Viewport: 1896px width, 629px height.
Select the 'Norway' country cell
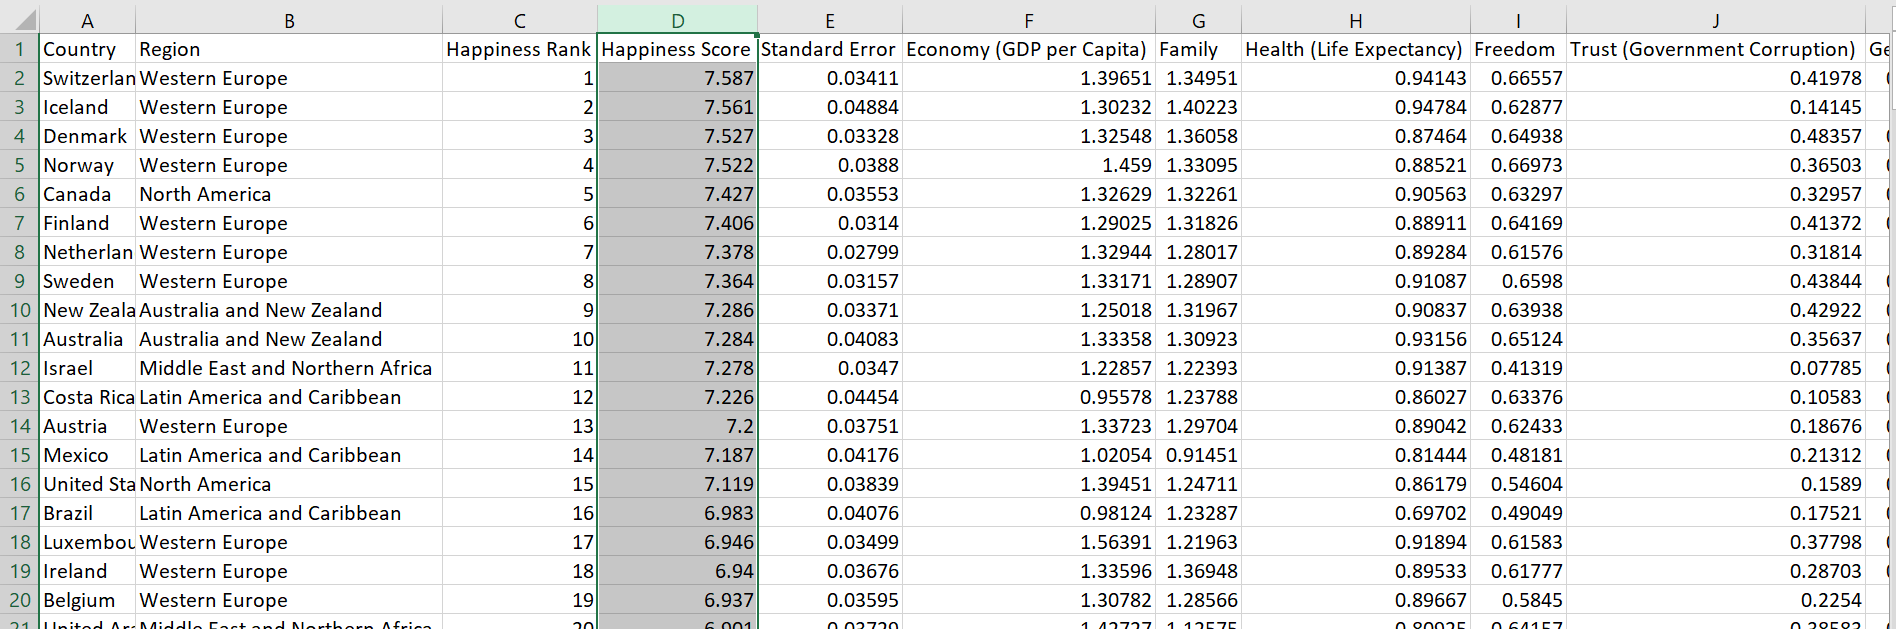tap(87, 165)
